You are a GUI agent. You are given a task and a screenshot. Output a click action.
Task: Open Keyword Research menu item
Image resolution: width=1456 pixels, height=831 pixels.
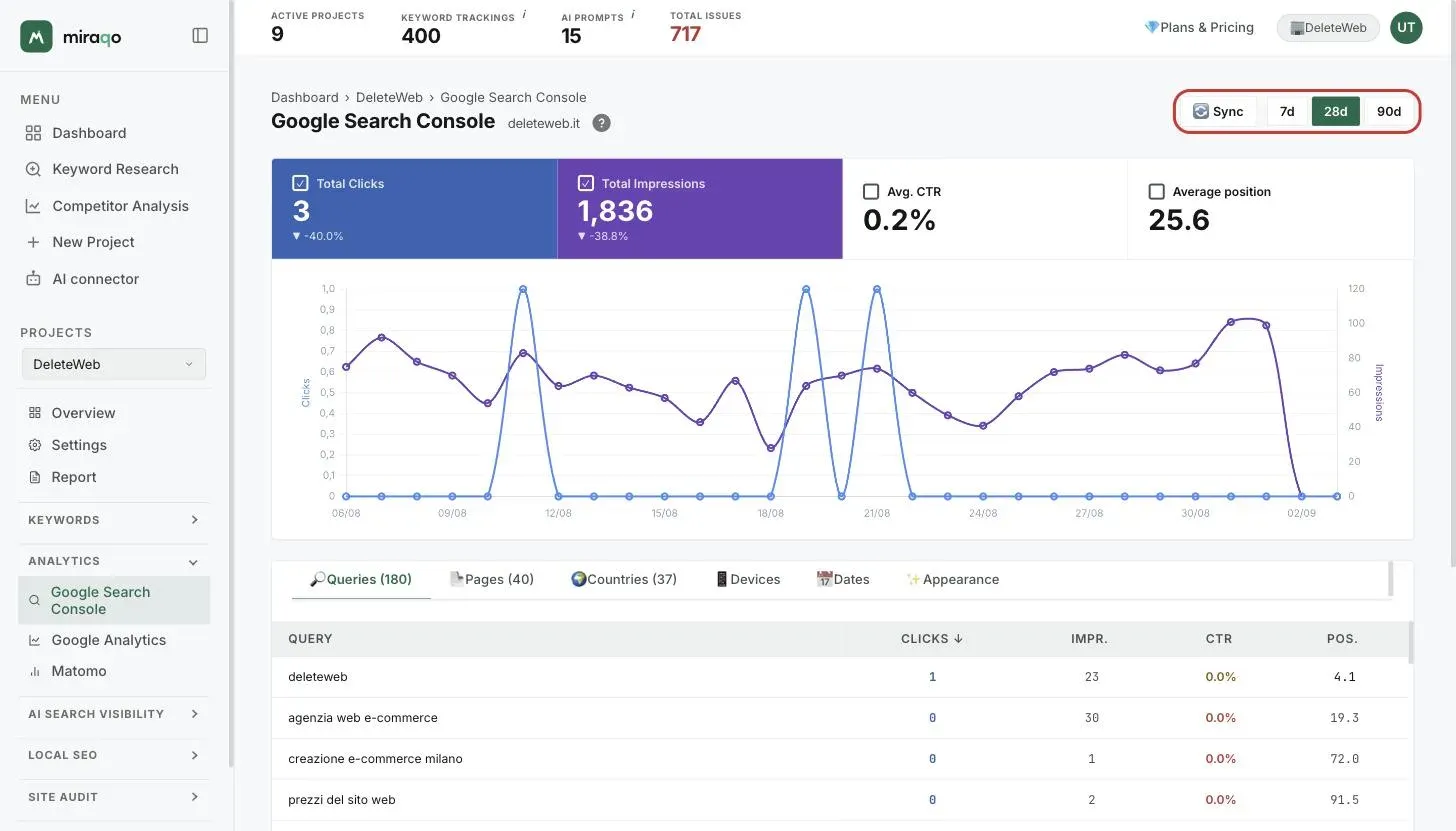pyautogui.click(x=115, y=169)
